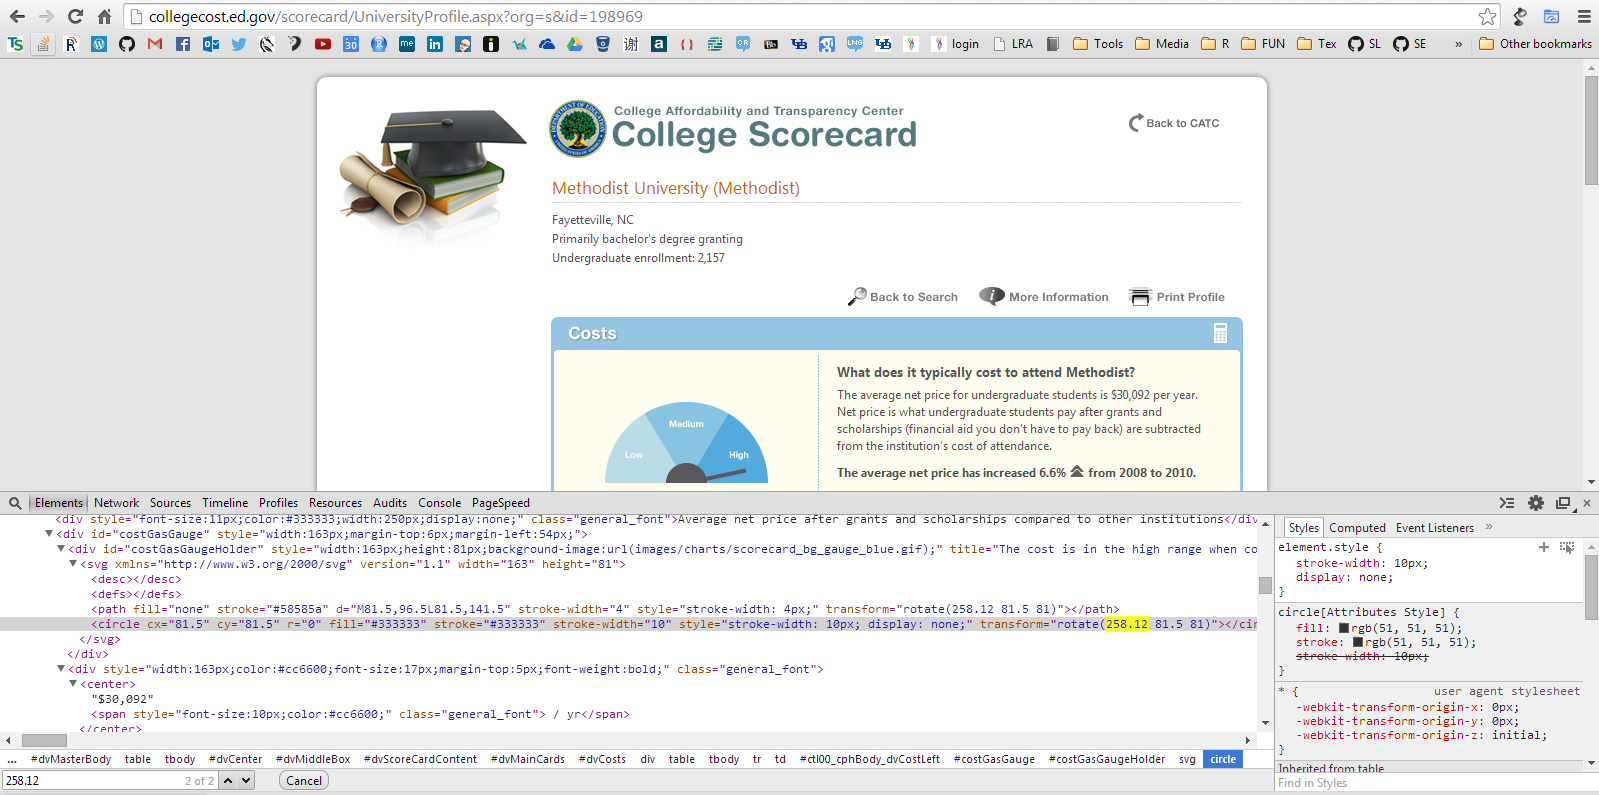Click the calculator icon in Costs header
Image resolution: width=1599 pixels, height=795 pixels.
click(x=1220, y=333)
